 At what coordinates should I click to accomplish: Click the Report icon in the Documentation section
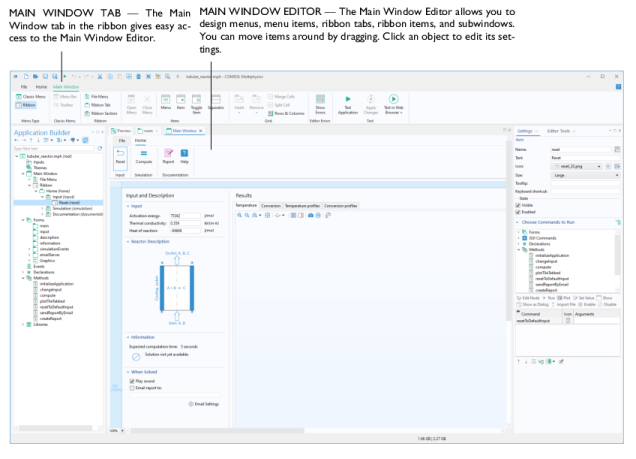click(168, 155)
